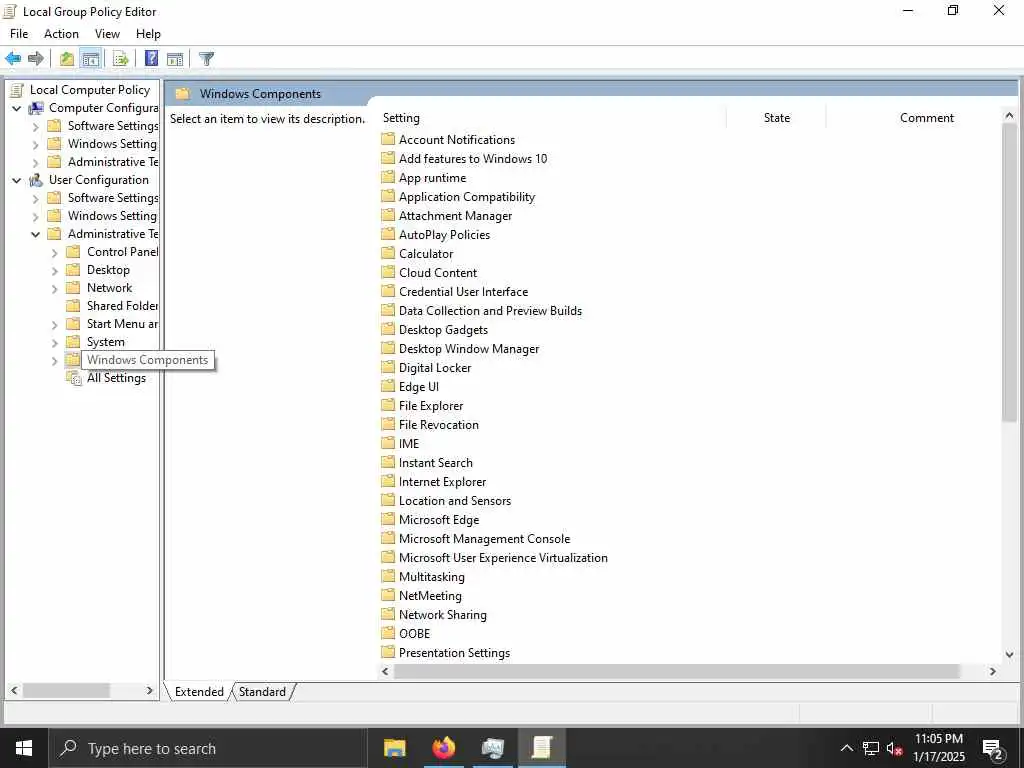
Task: Collapse the User Configuration node
Action: (x=16, y=180)
